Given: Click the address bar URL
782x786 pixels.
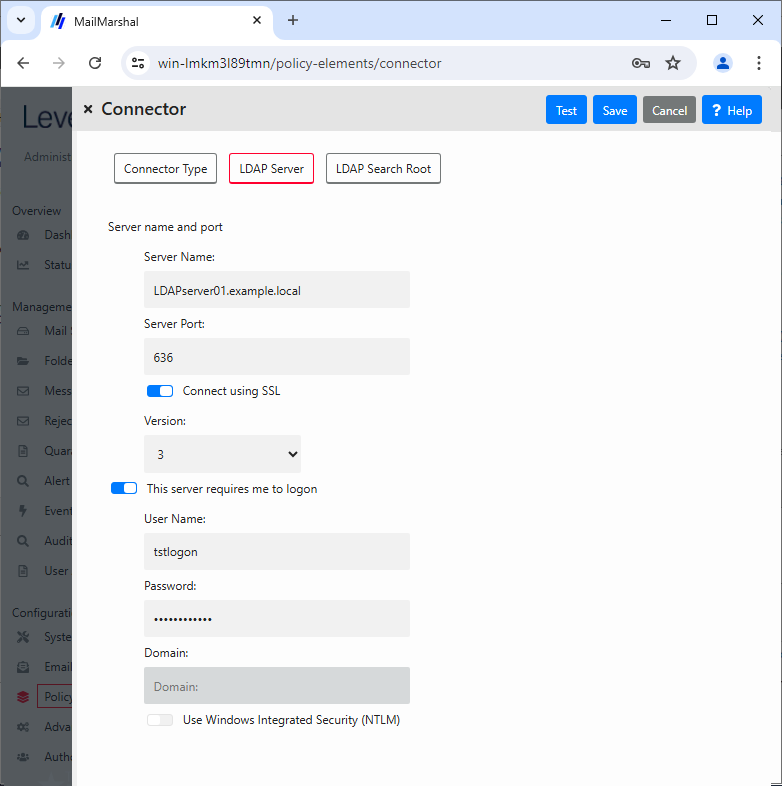Looking at the screenshot, I should (x=299, y=64).
